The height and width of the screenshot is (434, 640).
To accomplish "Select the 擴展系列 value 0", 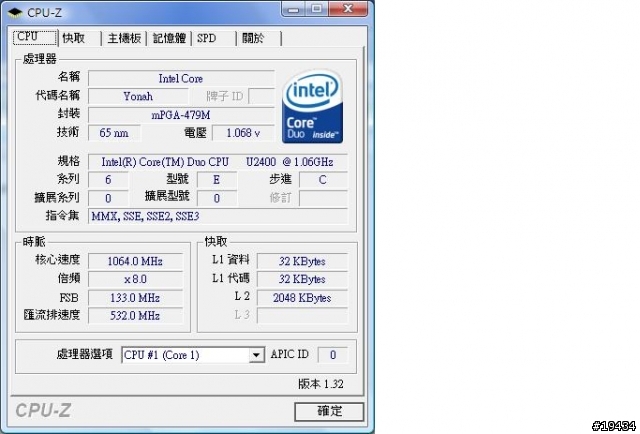I will point(108,198).
